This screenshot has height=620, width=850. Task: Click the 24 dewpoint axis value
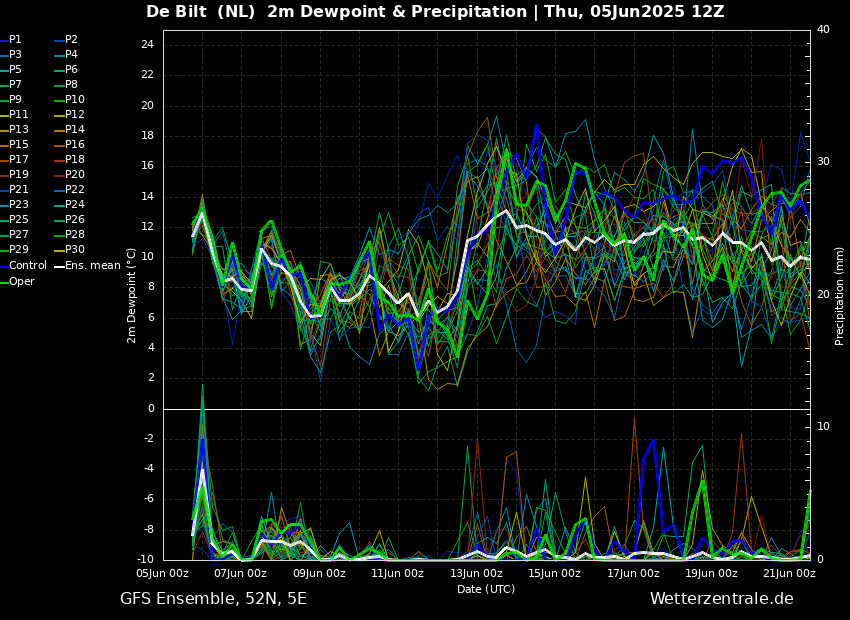point(147,45)
